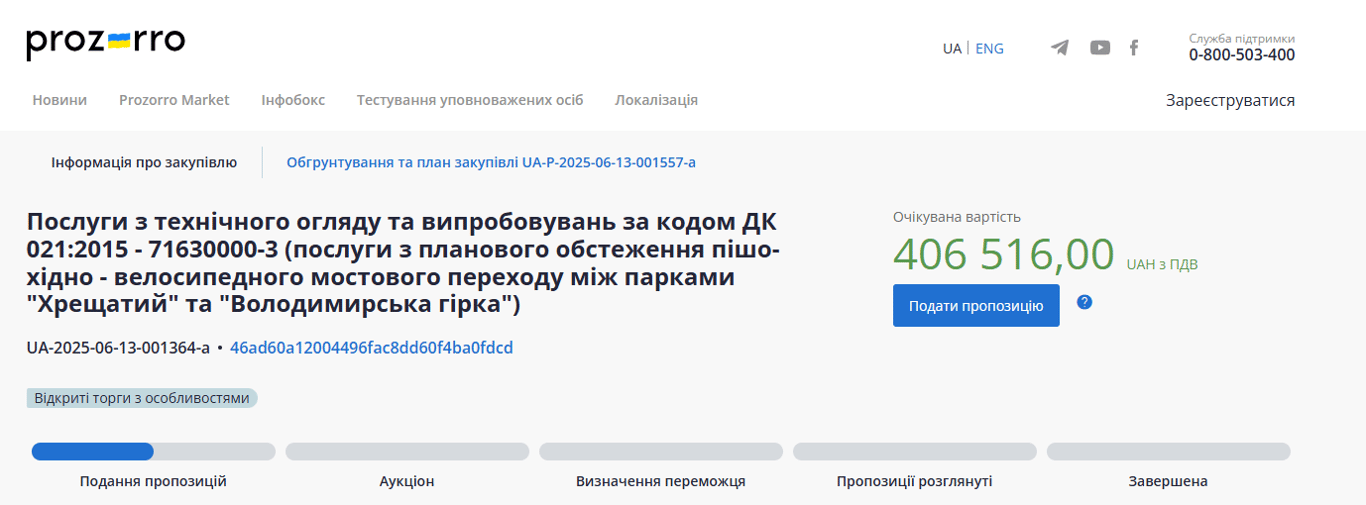Open the YouTube icon link
Image resolution: width=1366 pixels, height=505 pixels.
click(1100, 48)
